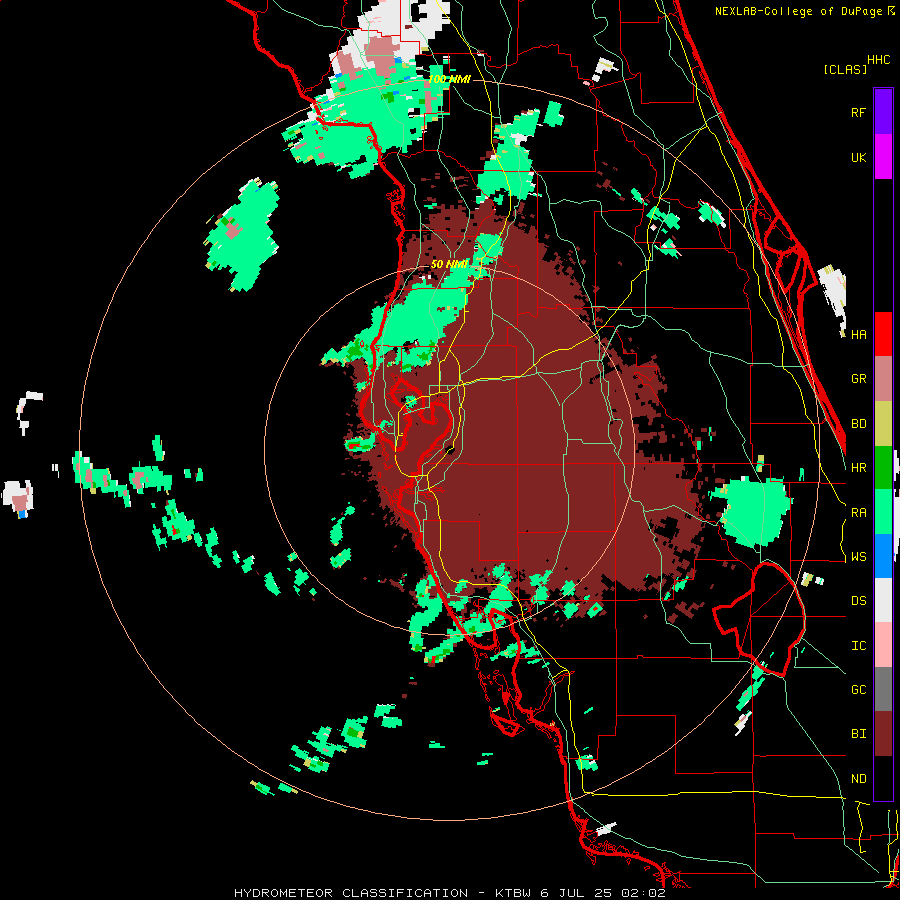
Task: Click the HA legend label
Action: [858, 335]
